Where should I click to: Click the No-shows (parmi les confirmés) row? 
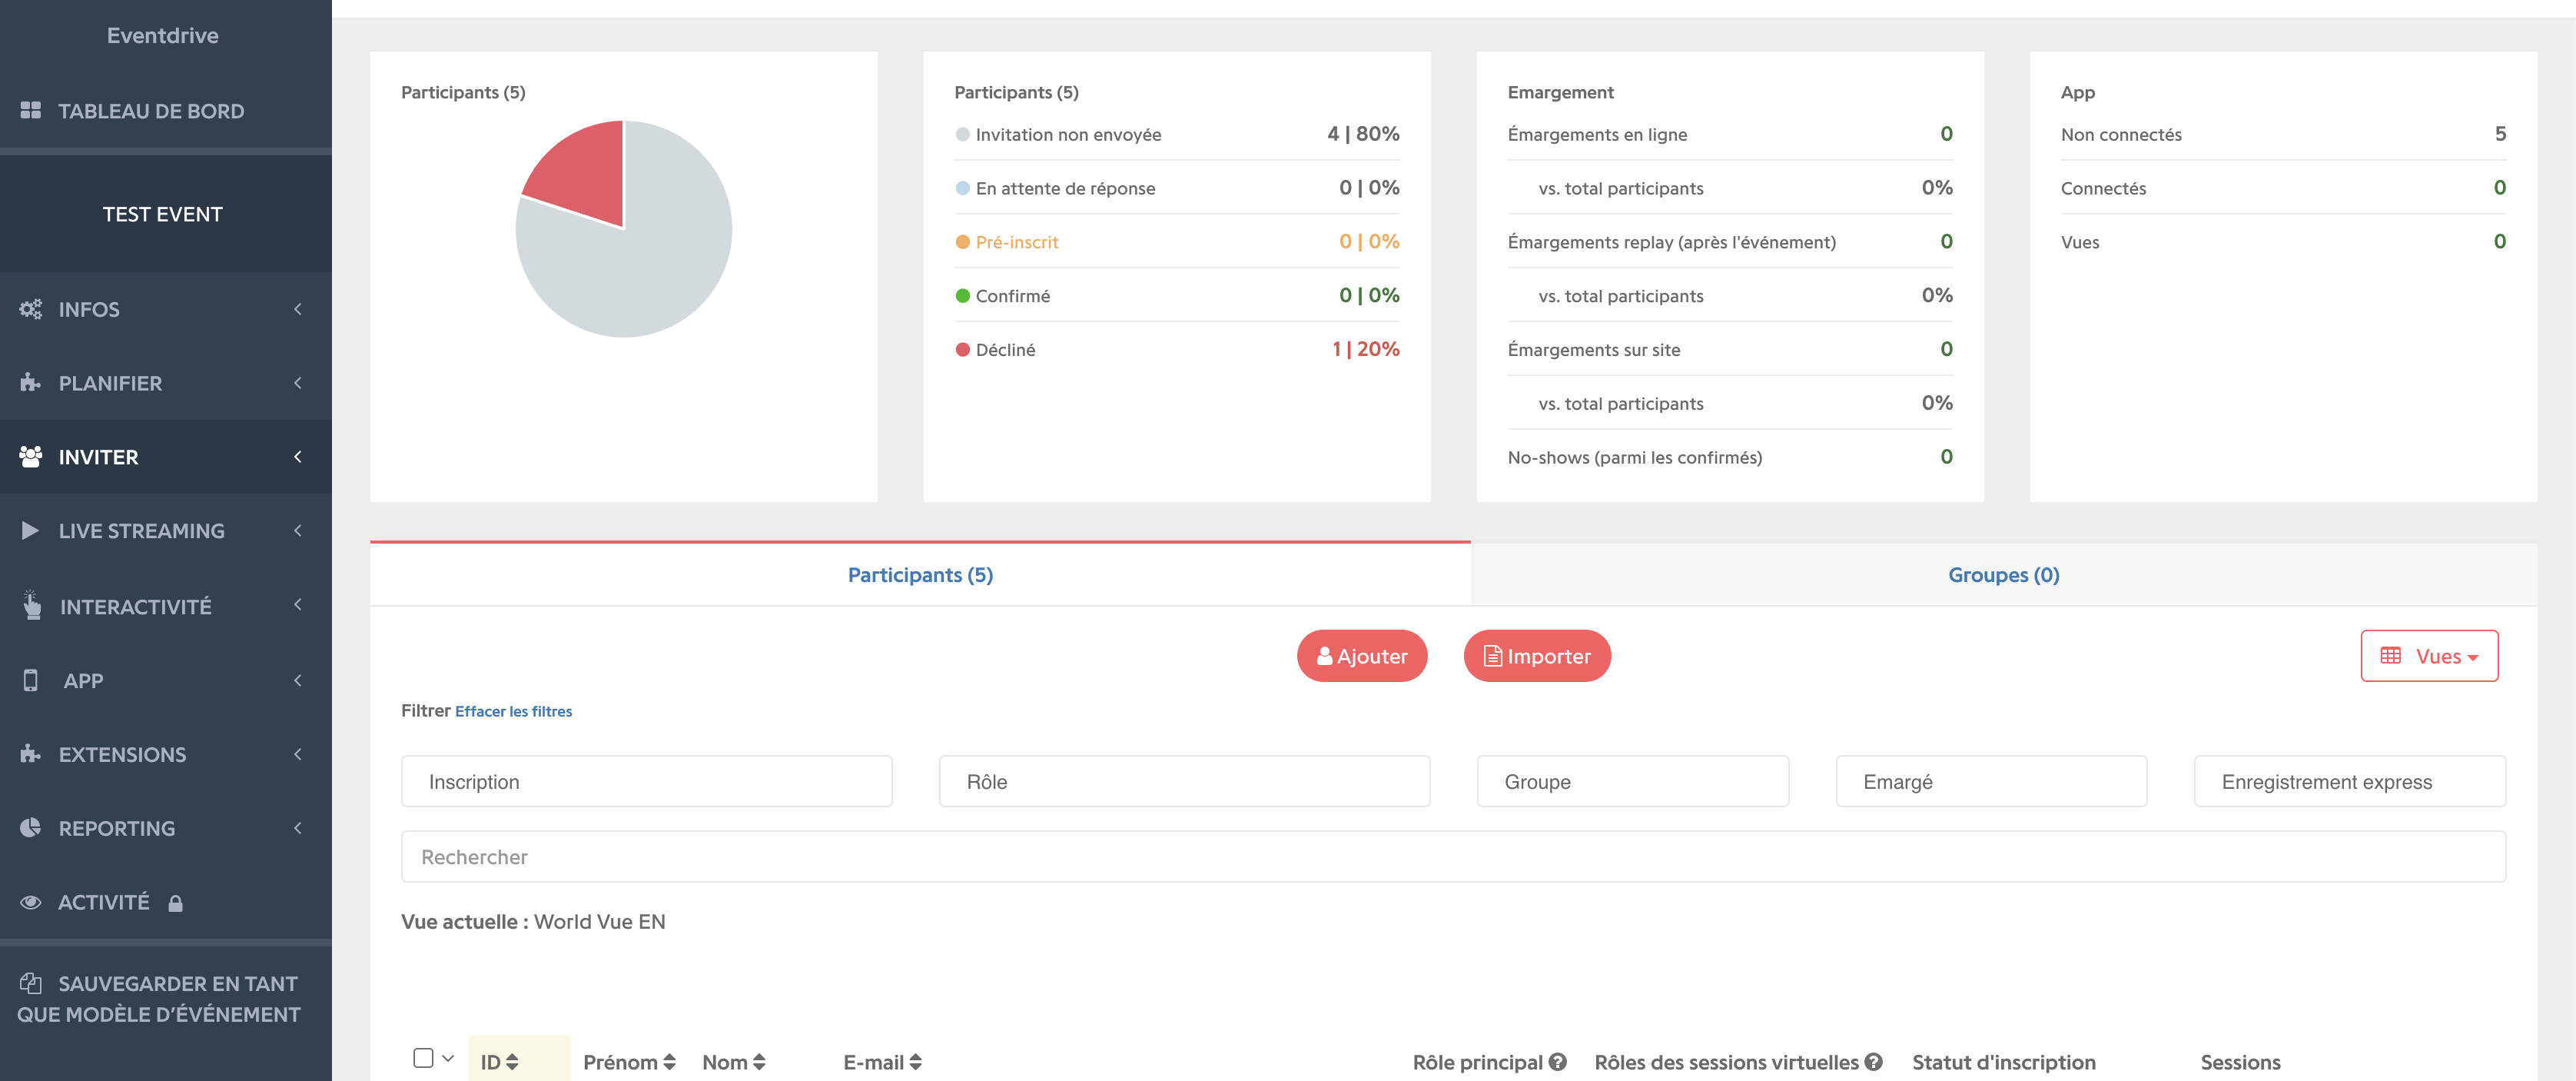tap(1730, 457)
